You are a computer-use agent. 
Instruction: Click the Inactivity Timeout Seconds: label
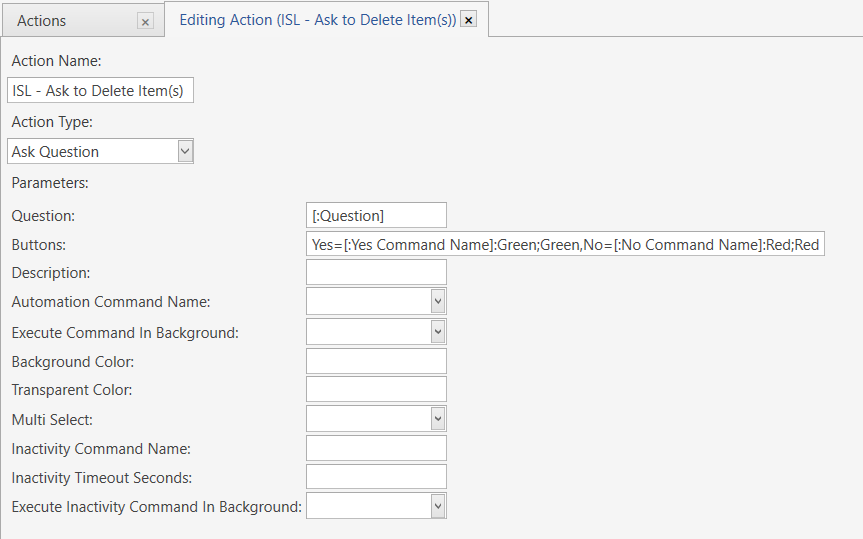tap(102, 478)
